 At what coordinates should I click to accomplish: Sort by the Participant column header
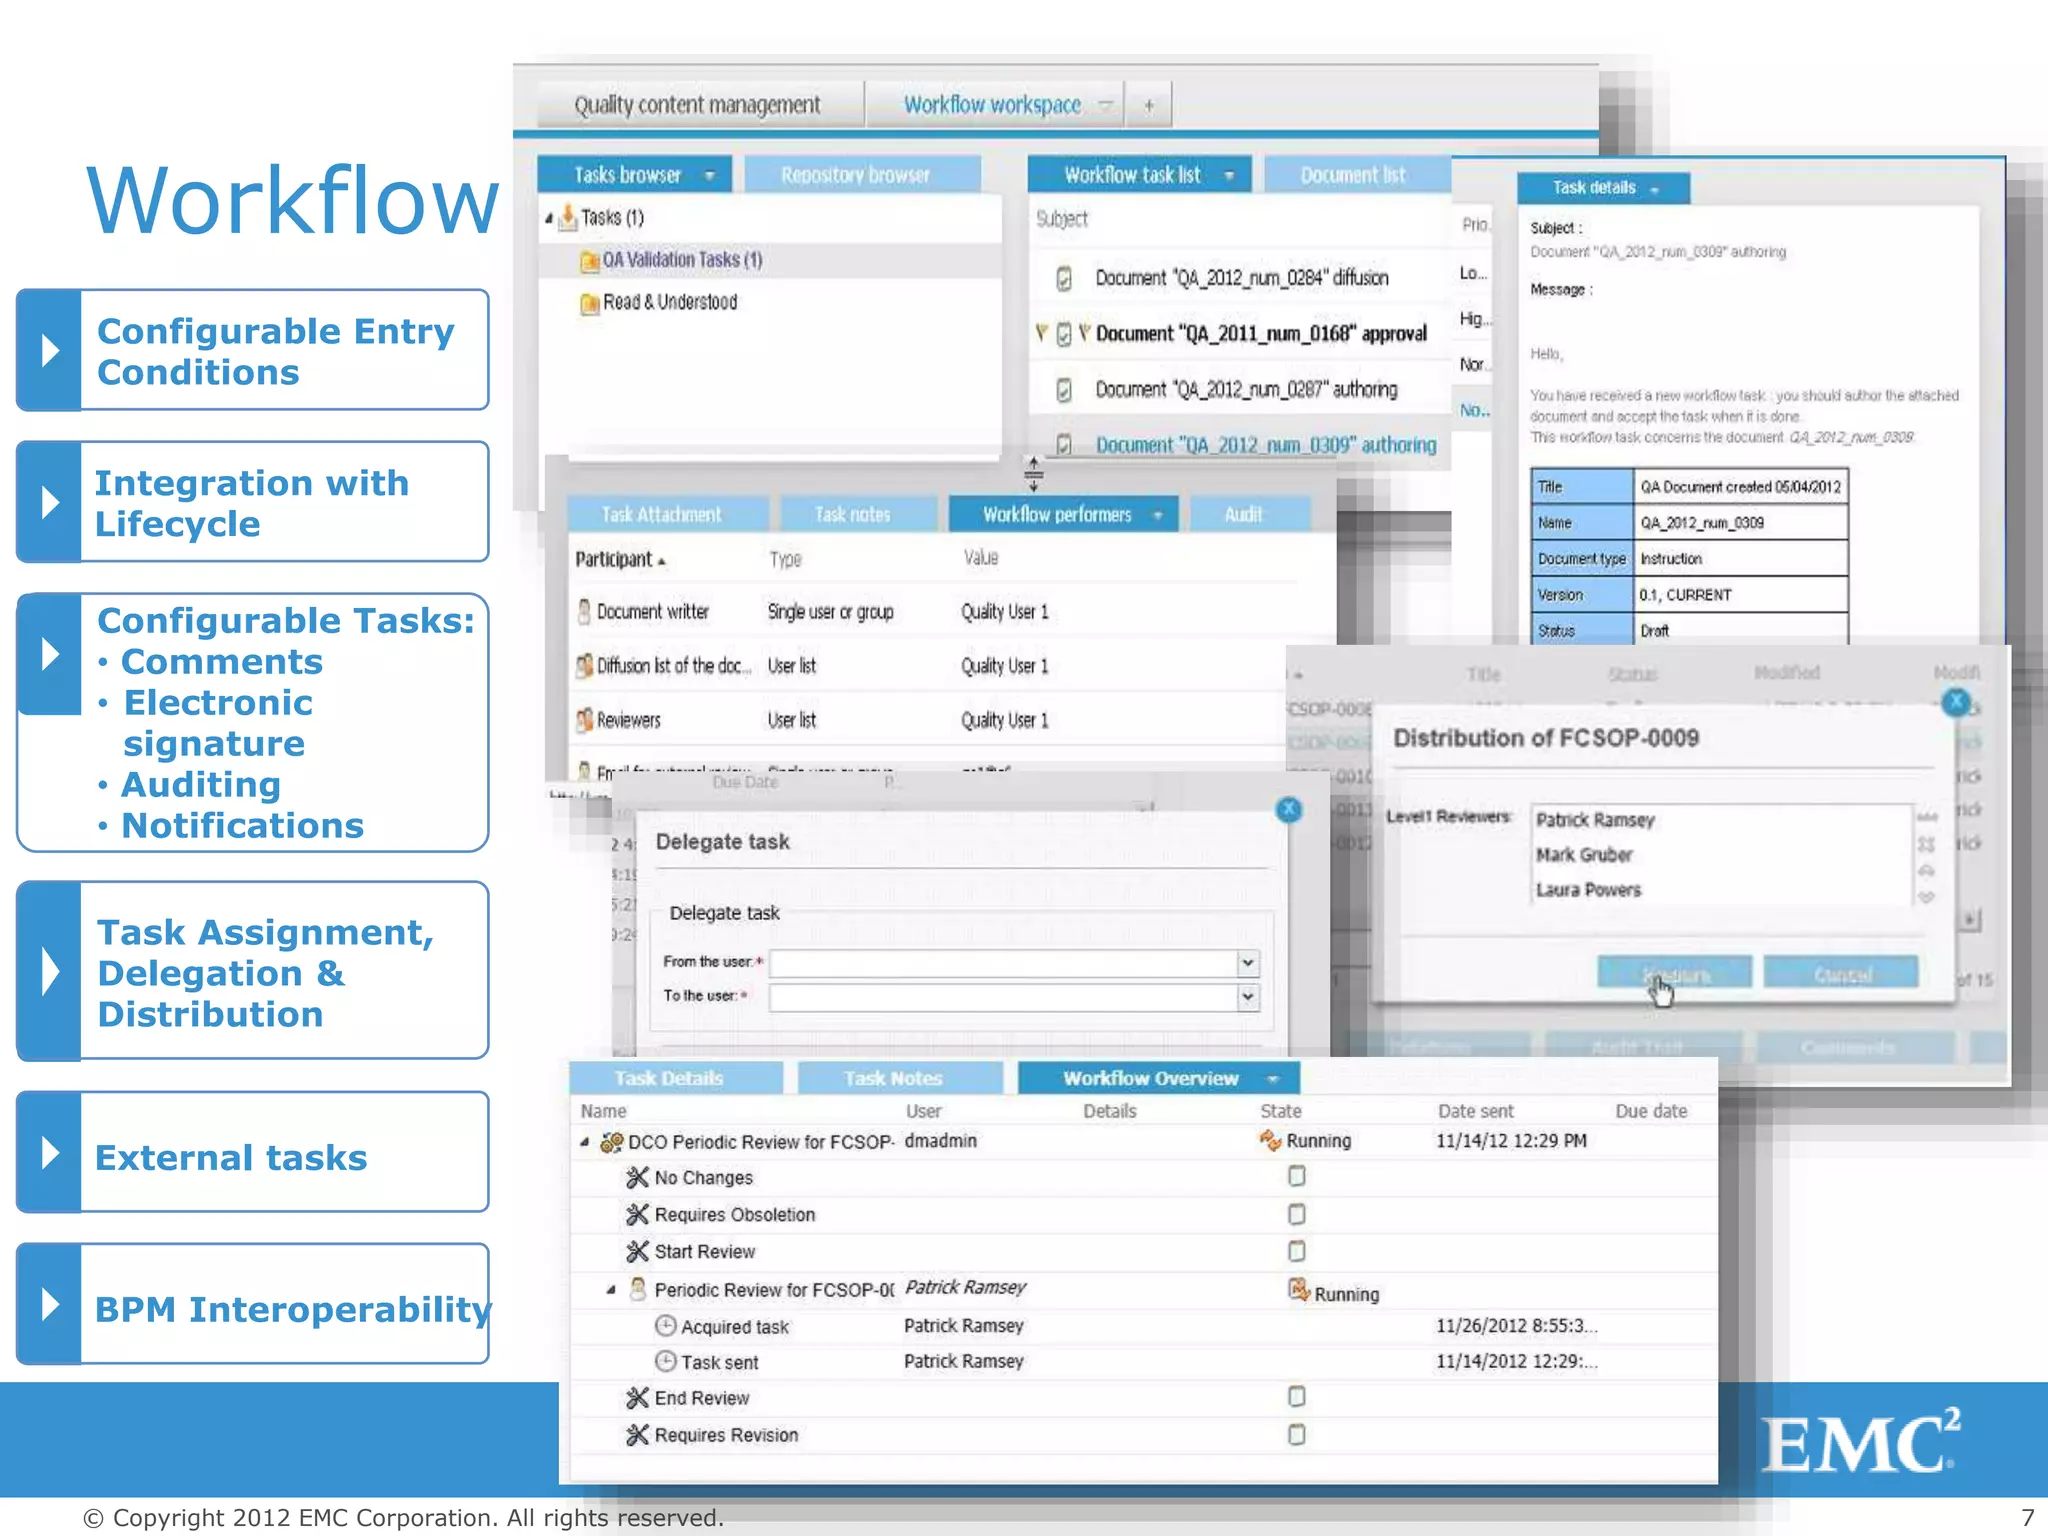[620, 560]
